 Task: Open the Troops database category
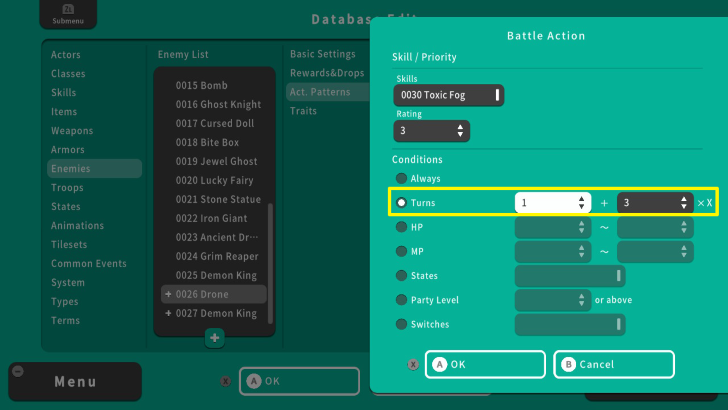pyautogui.click(x=67, y=188)
